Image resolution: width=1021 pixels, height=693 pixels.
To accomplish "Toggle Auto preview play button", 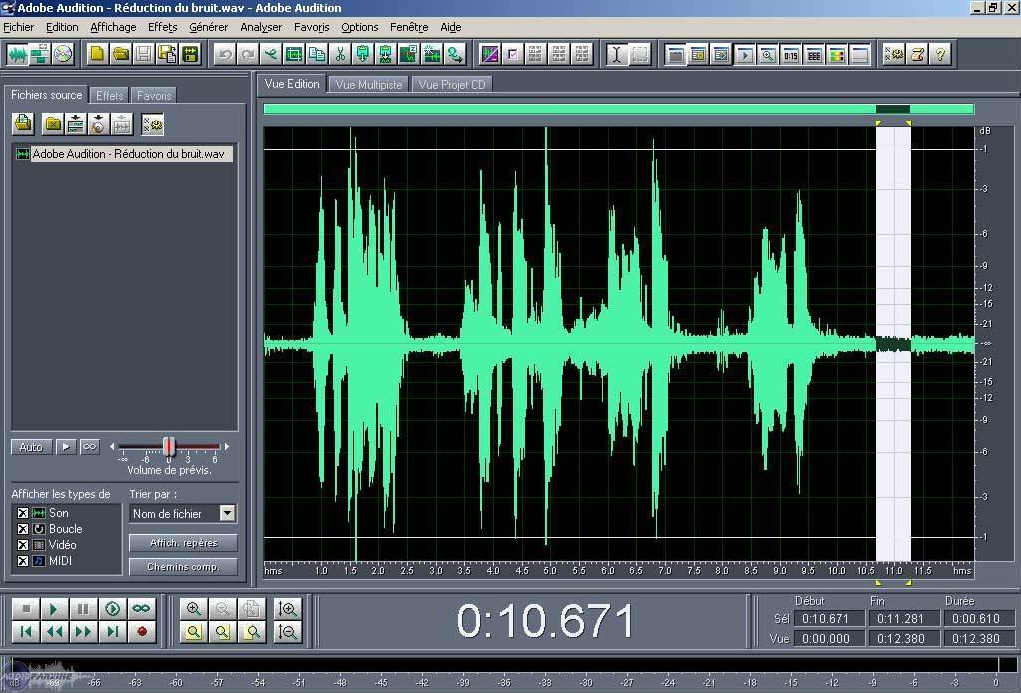I will click(31, 447).
